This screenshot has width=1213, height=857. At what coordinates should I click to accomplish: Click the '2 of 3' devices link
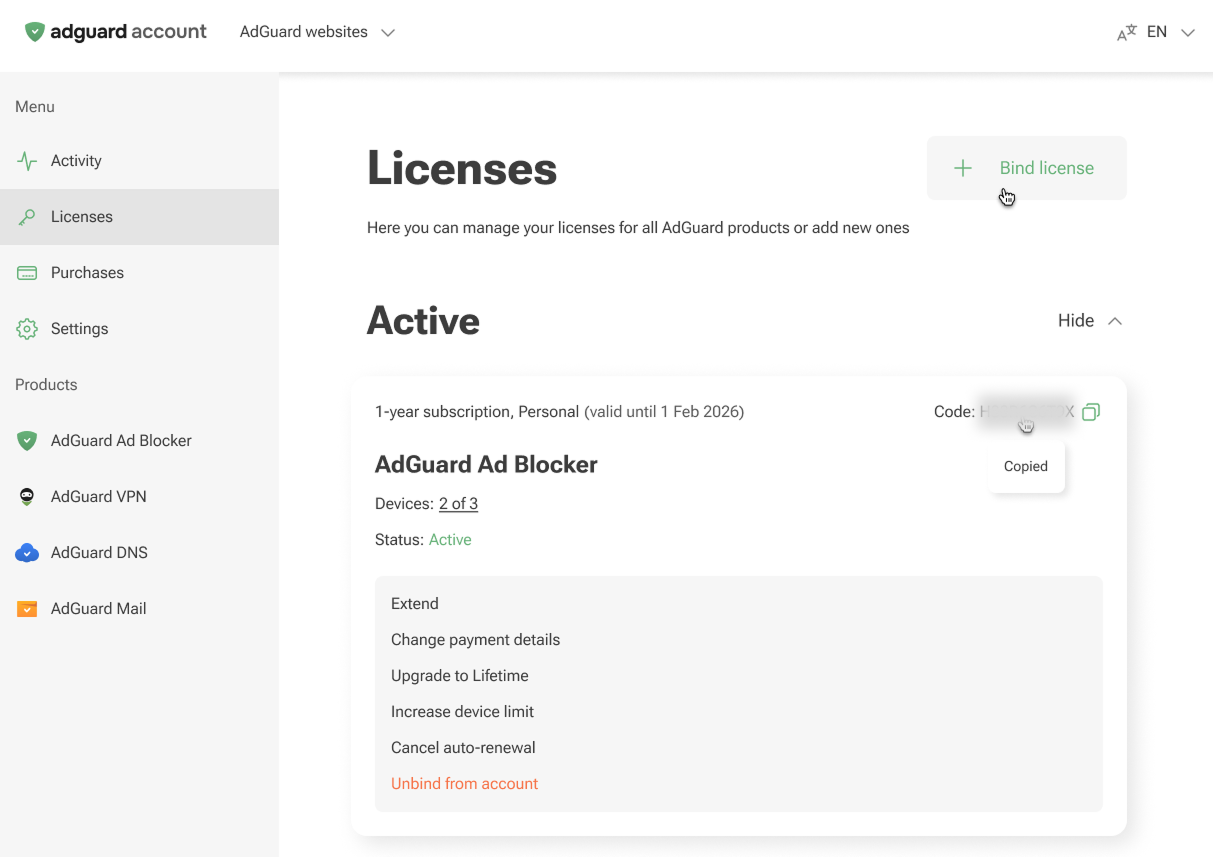point(458,504)
